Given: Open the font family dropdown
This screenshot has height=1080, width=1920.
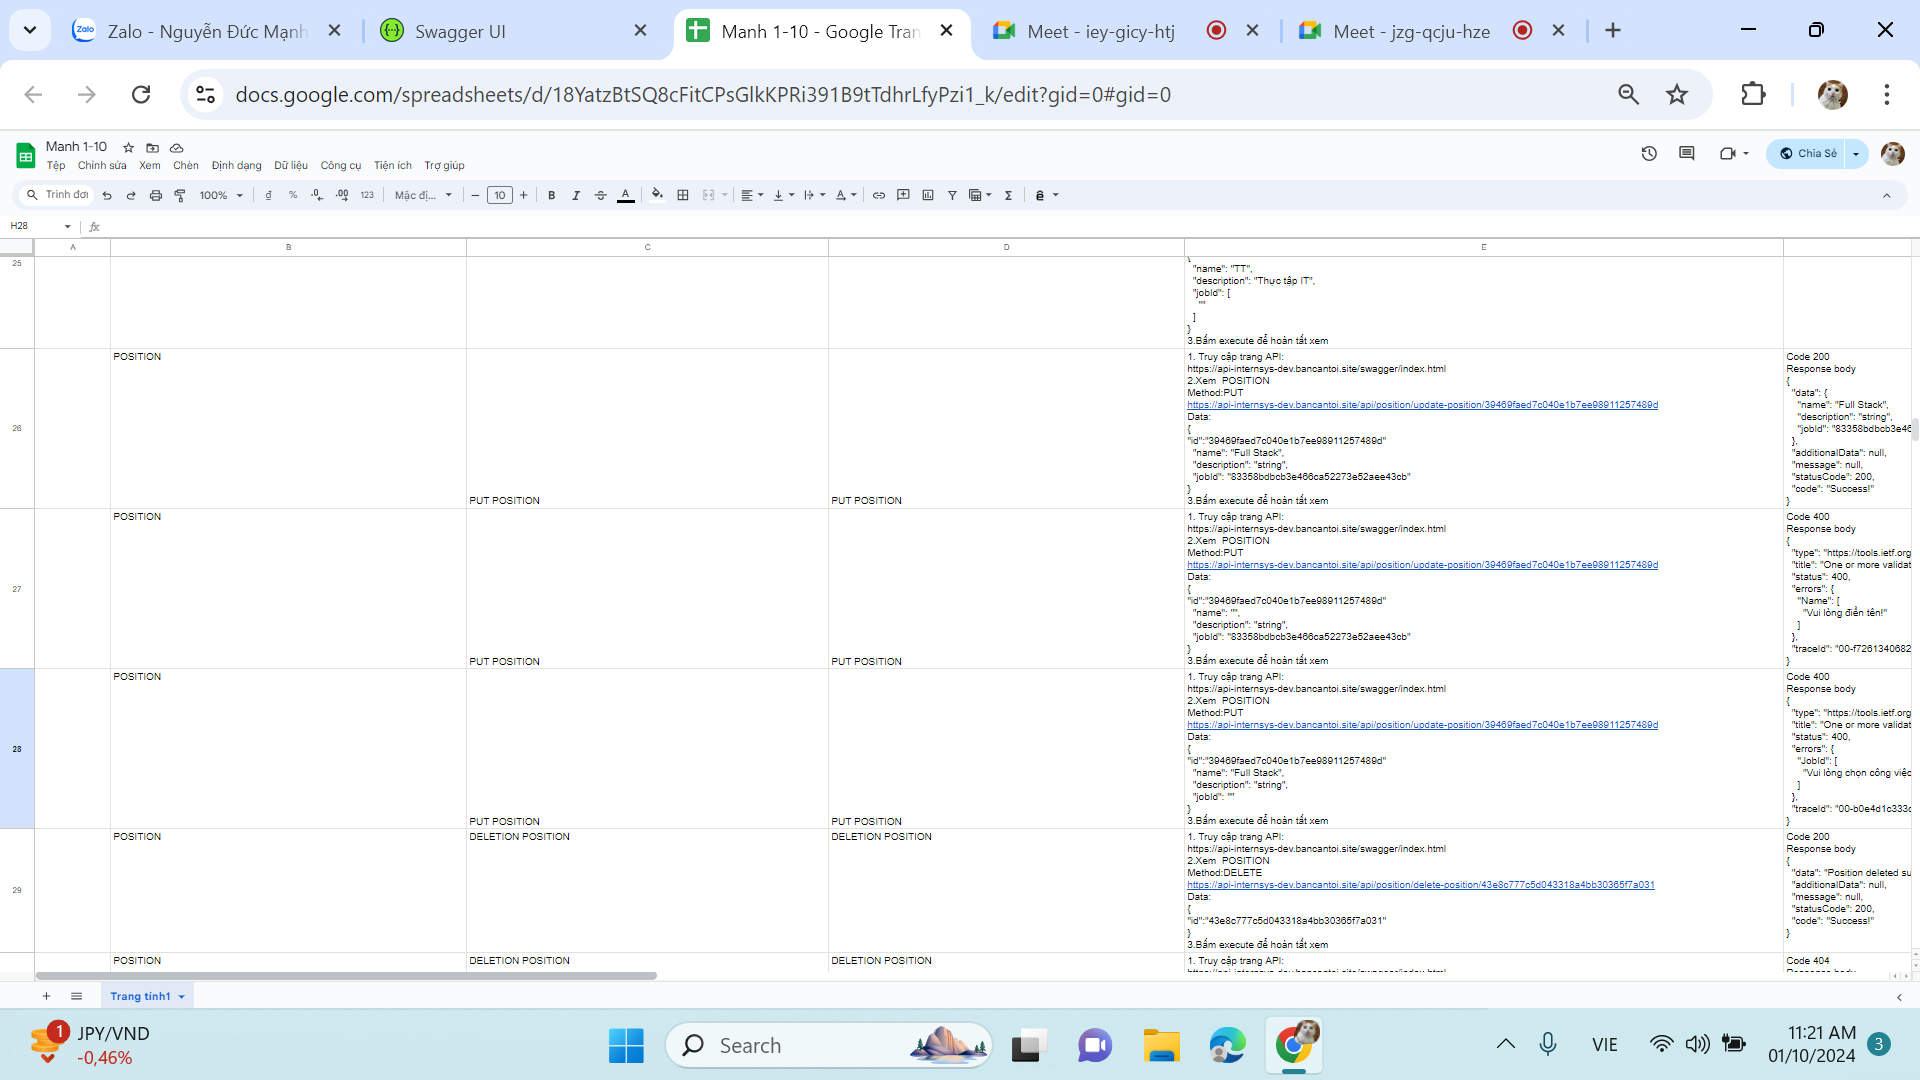Looking at the screenshot, I should click(423, 195).
